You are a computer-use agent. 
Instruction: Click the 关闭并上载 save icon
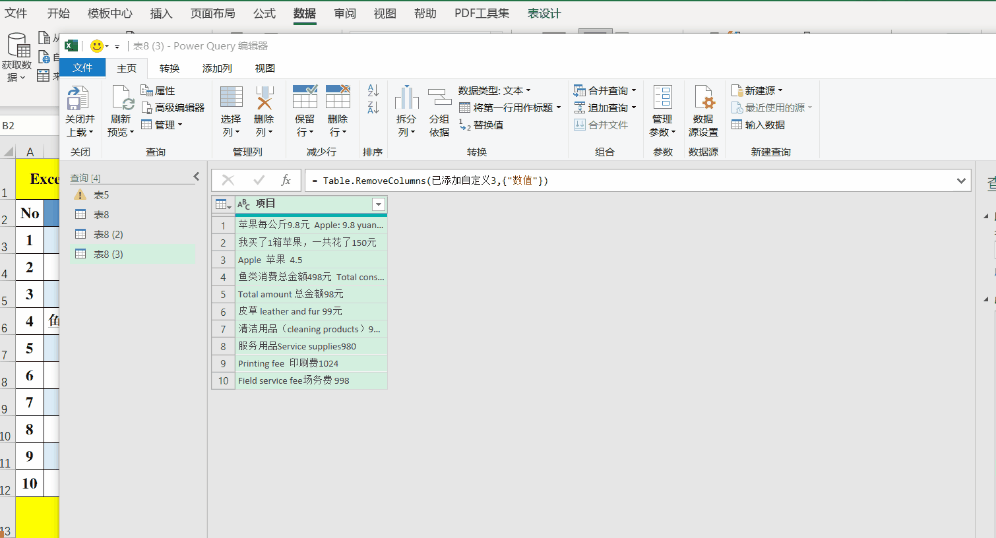[78, 98]
